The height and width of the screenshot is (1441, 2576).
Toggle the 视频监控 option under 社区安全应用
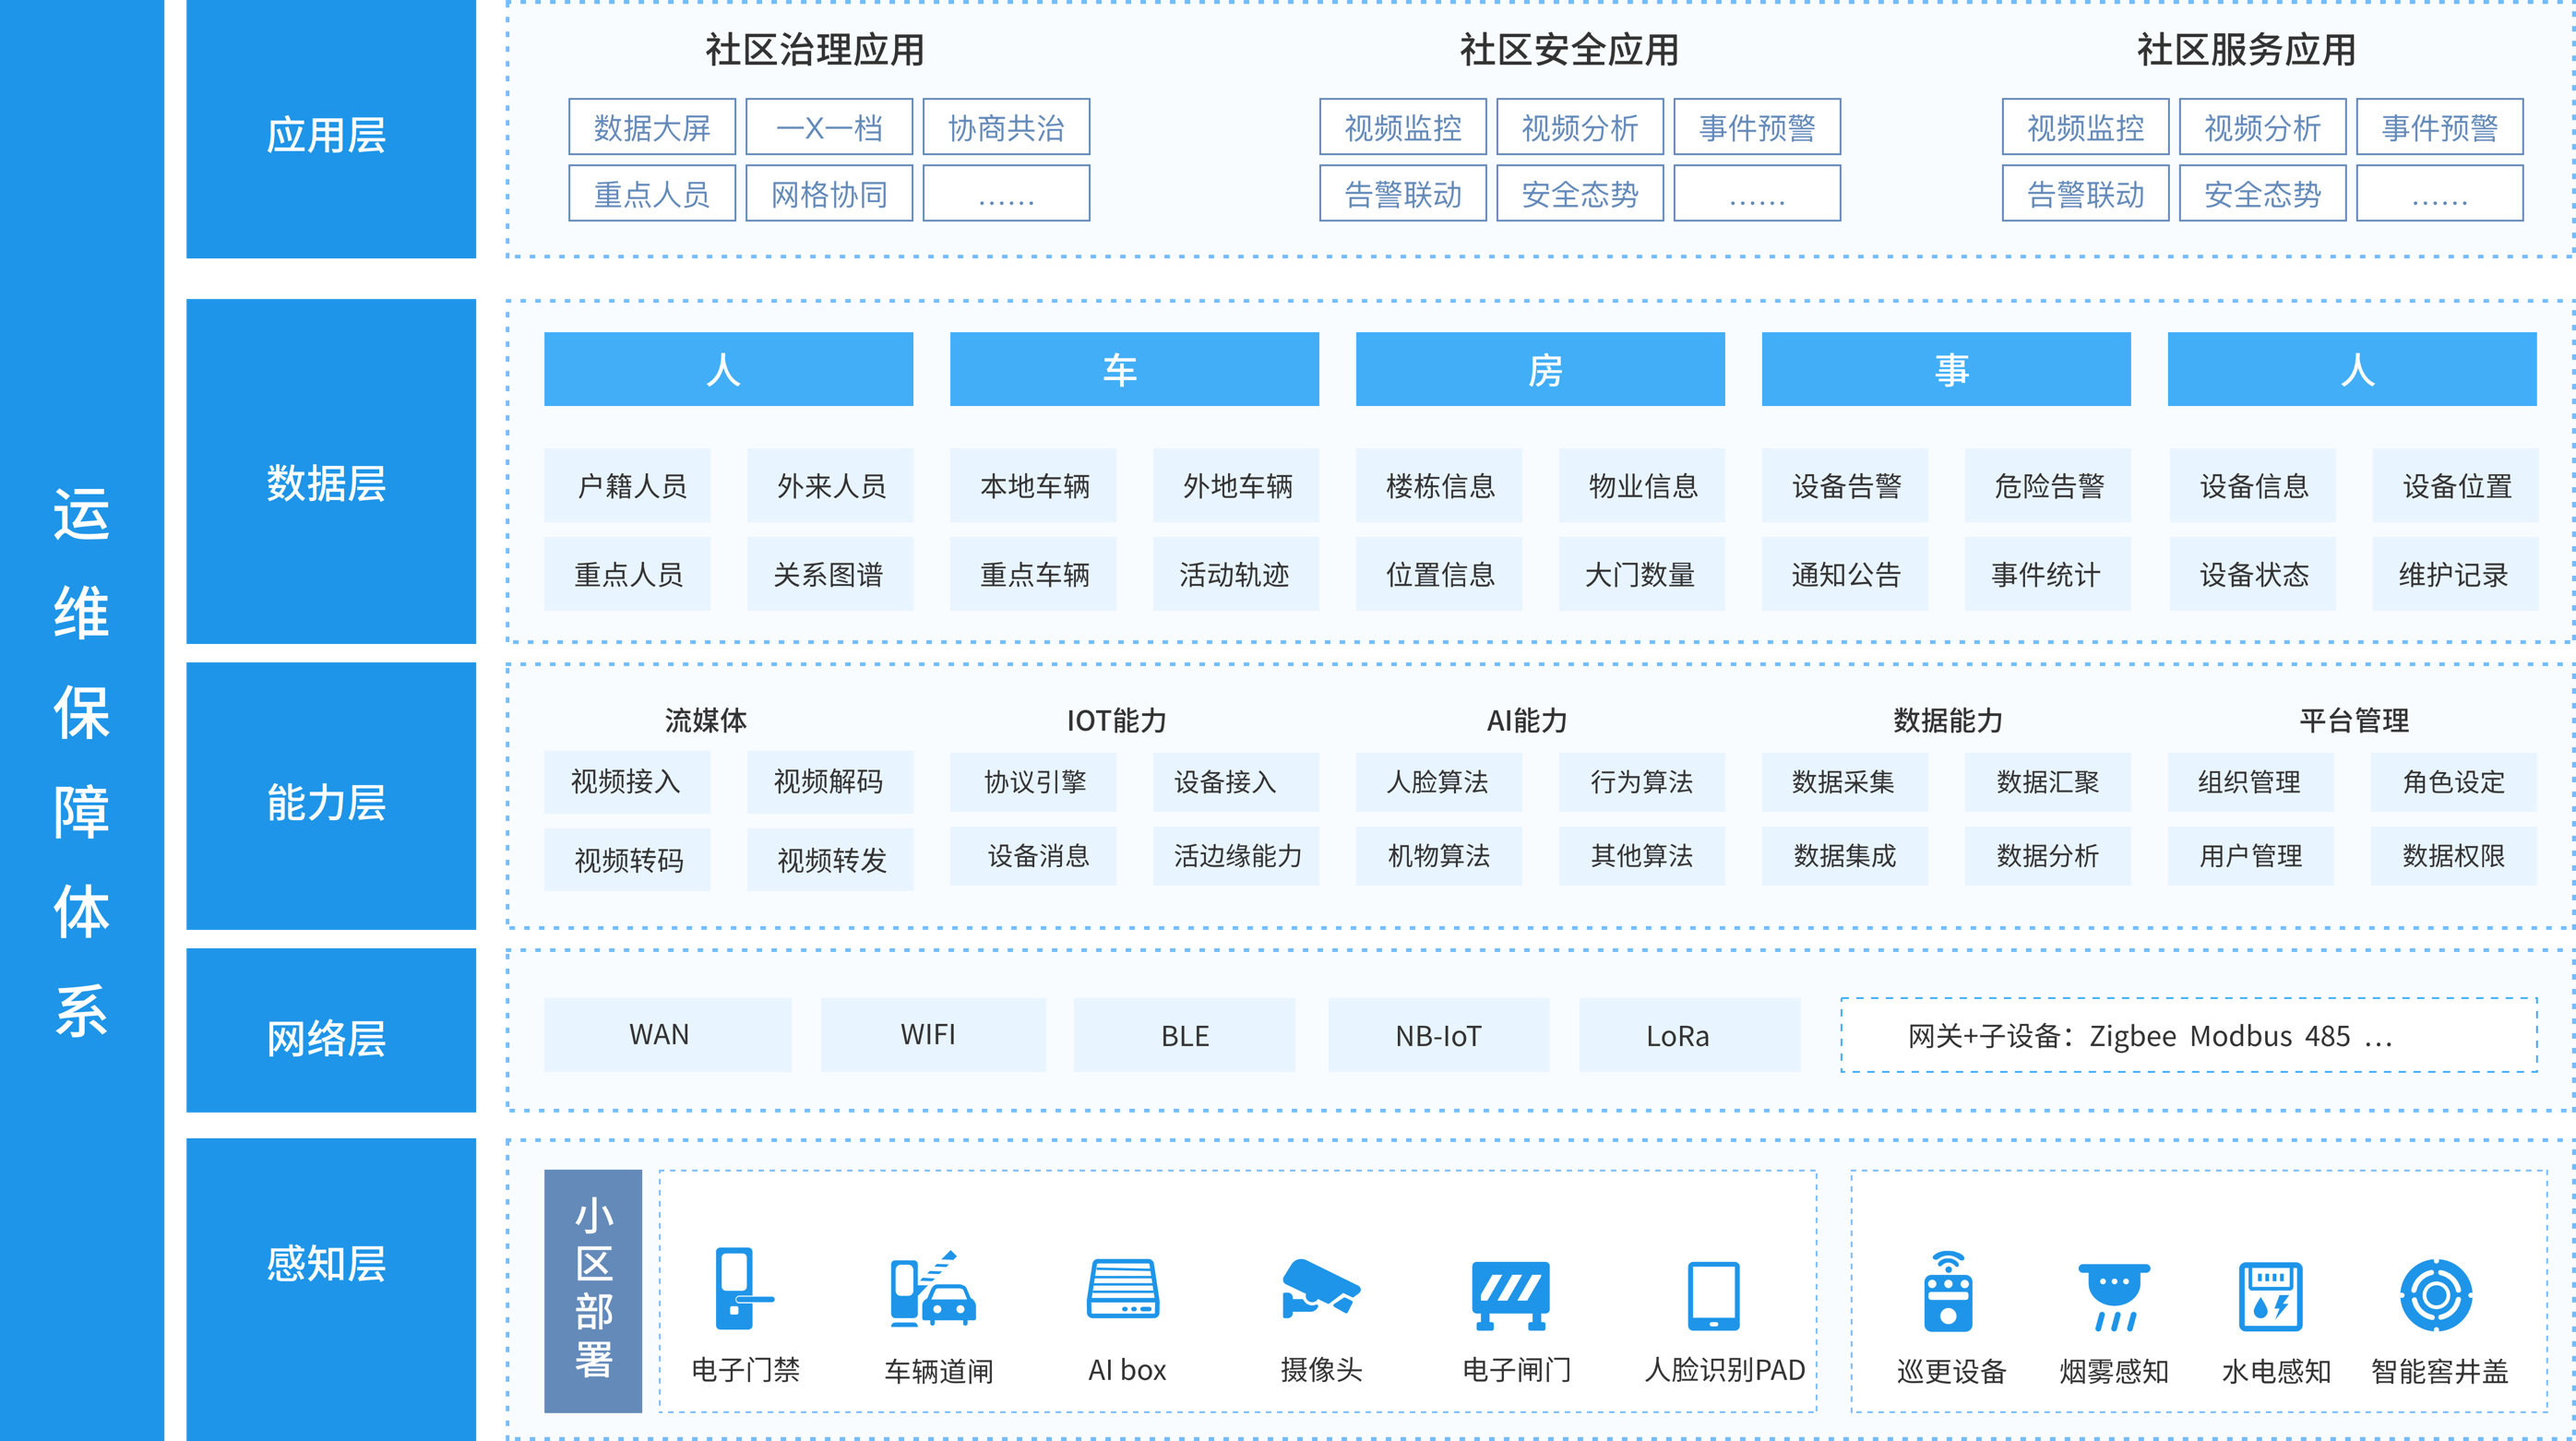pyautogui.click(x=1404, y=126)
